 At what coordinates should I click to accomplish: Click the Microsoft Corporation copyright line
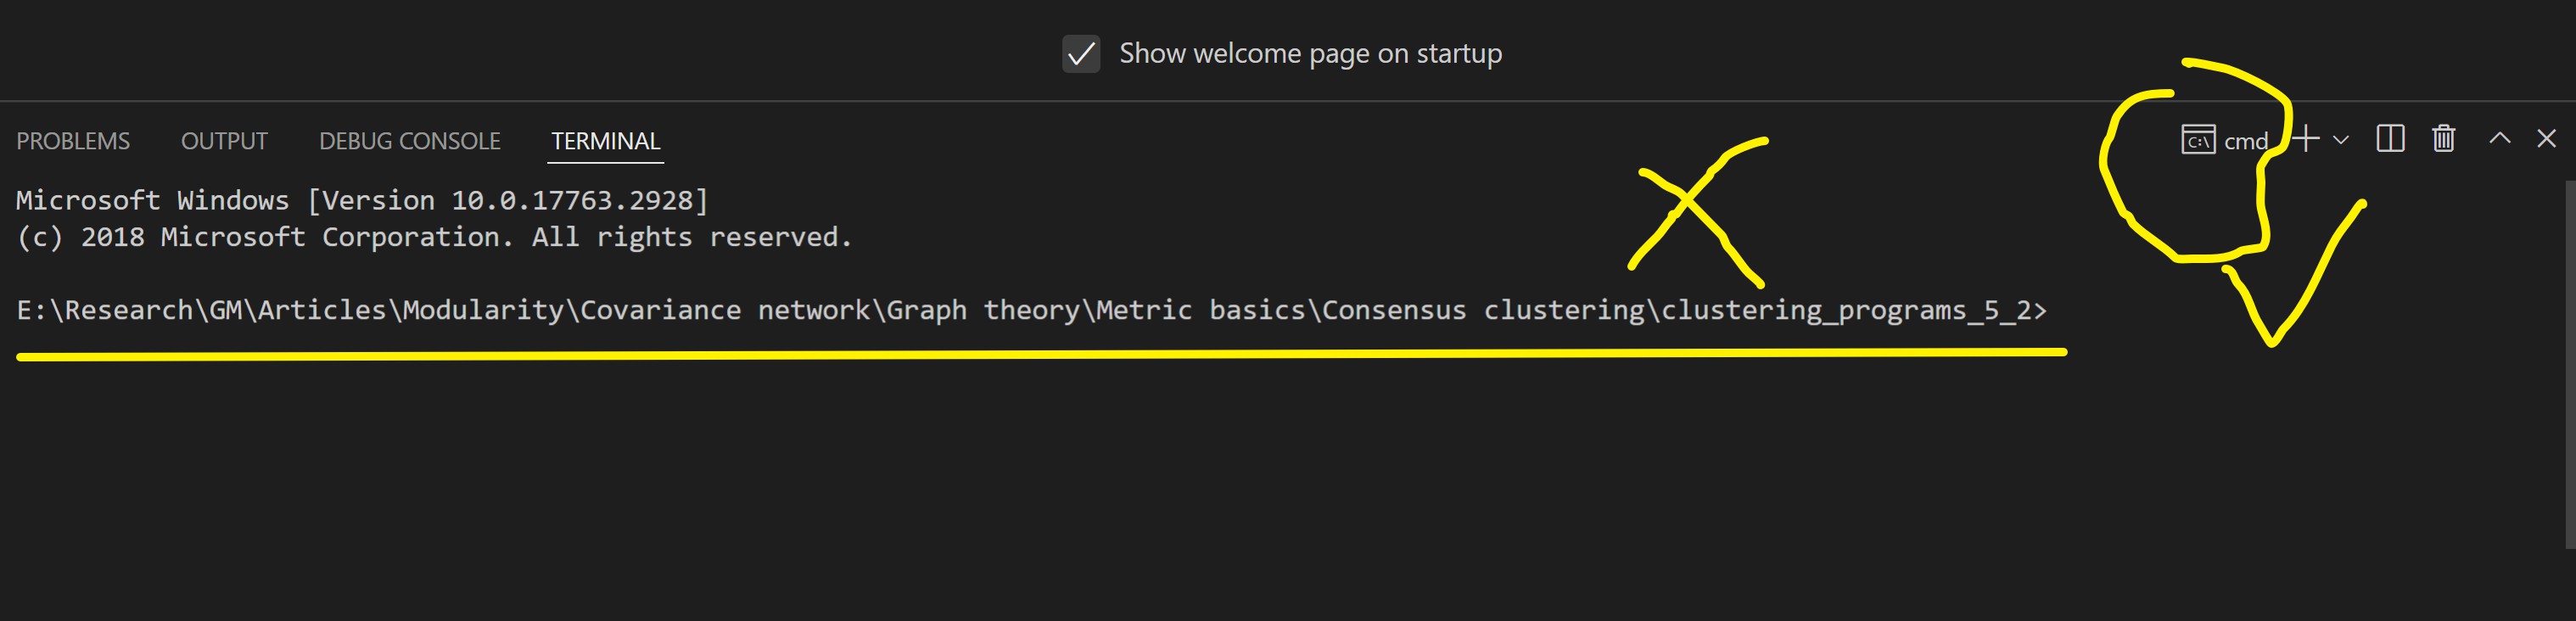pyautogui.click(x=434, y=238)
